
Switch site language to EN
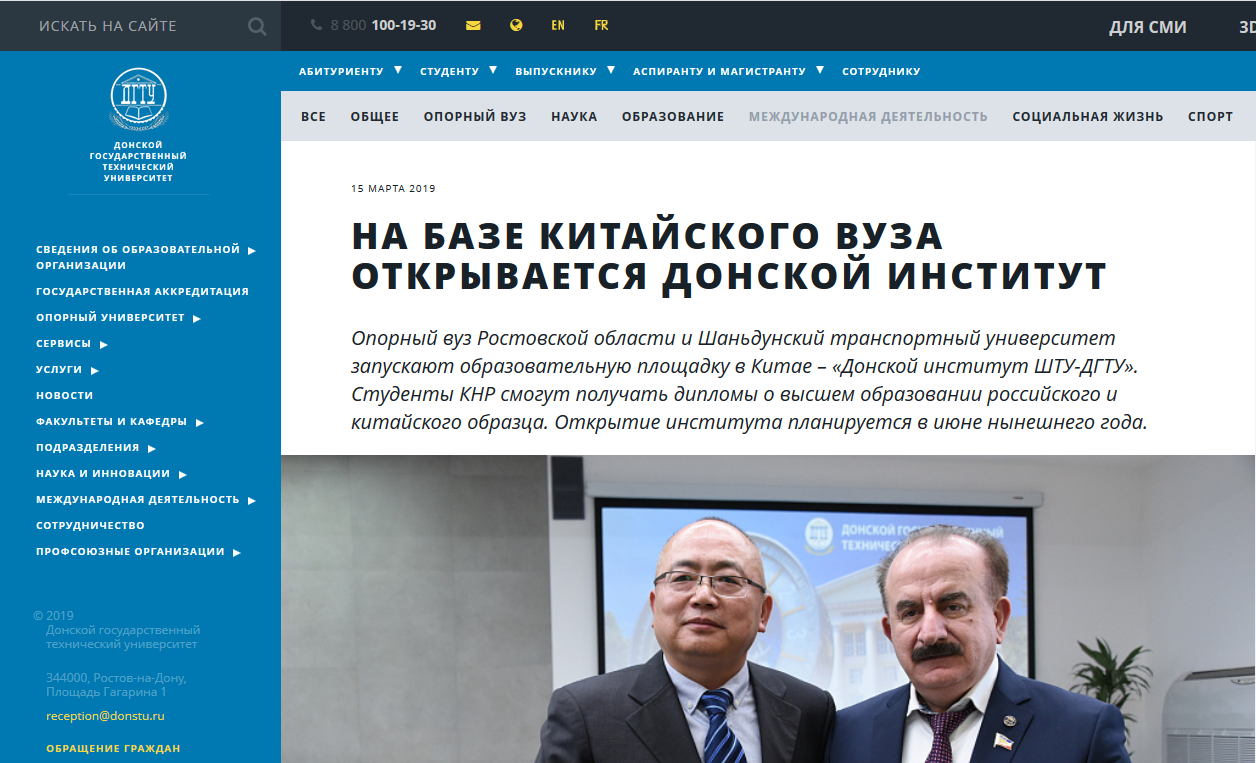pyautogui.click(x=558, y=26)
